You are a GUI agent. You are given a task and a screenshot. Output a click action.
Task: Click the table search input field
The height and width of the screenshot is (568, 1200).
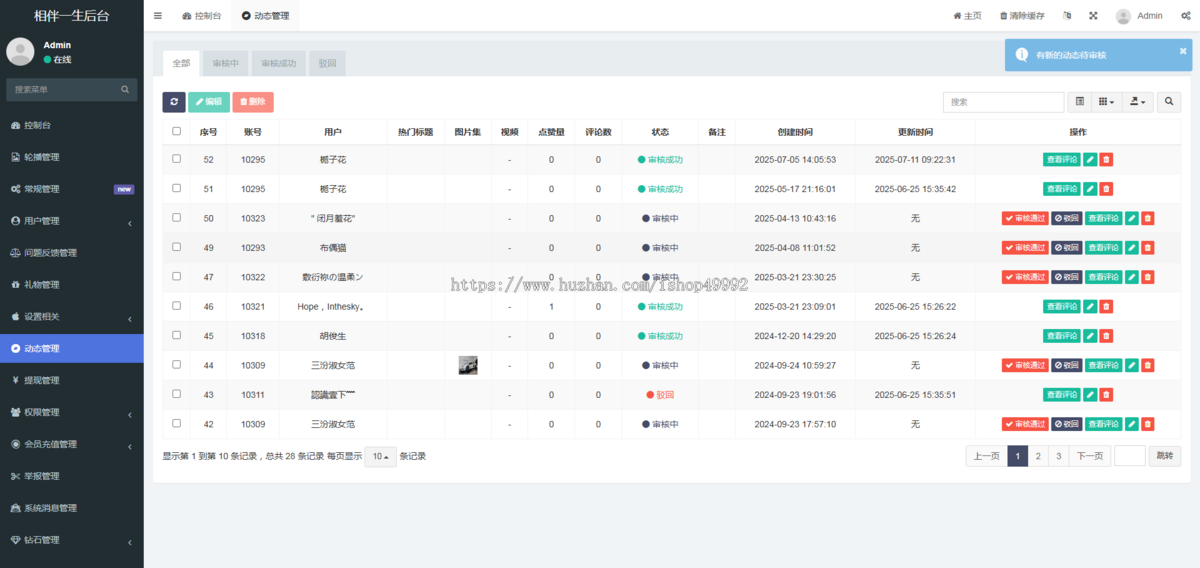[x=1003, y=102]
